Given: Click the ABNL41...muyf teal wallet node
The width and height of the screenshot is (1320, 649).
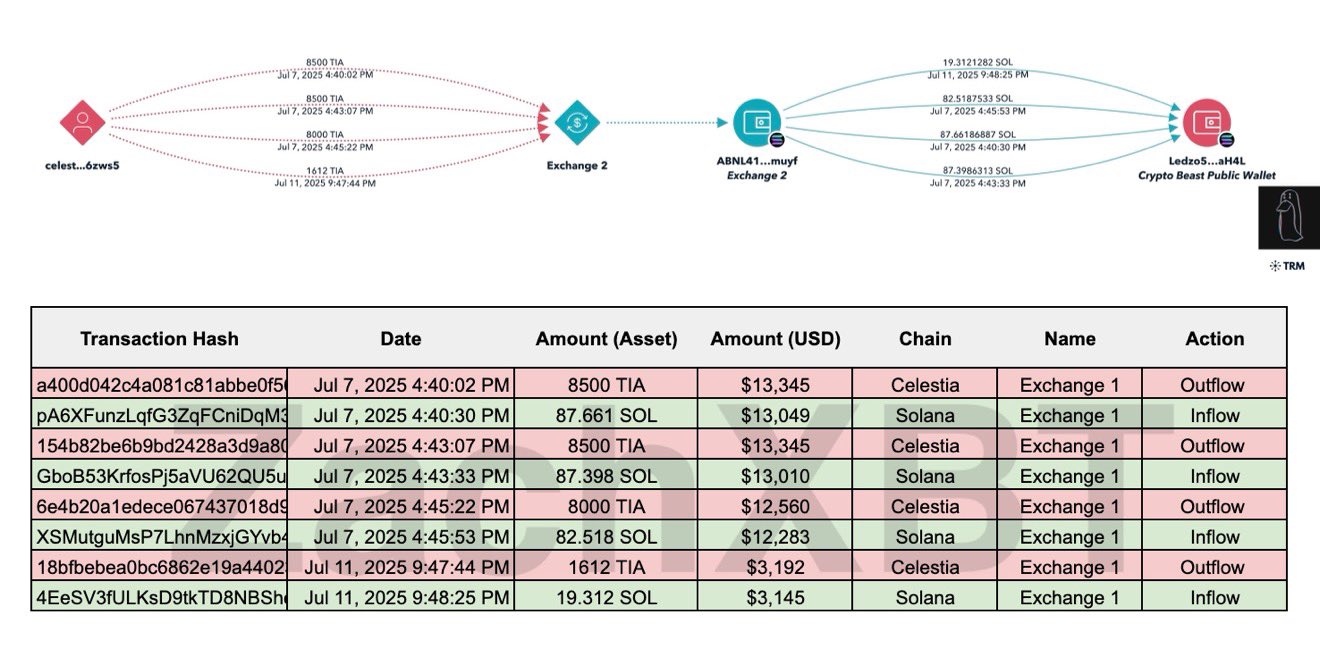Looking at the screenshot, I should pos(757,123).
